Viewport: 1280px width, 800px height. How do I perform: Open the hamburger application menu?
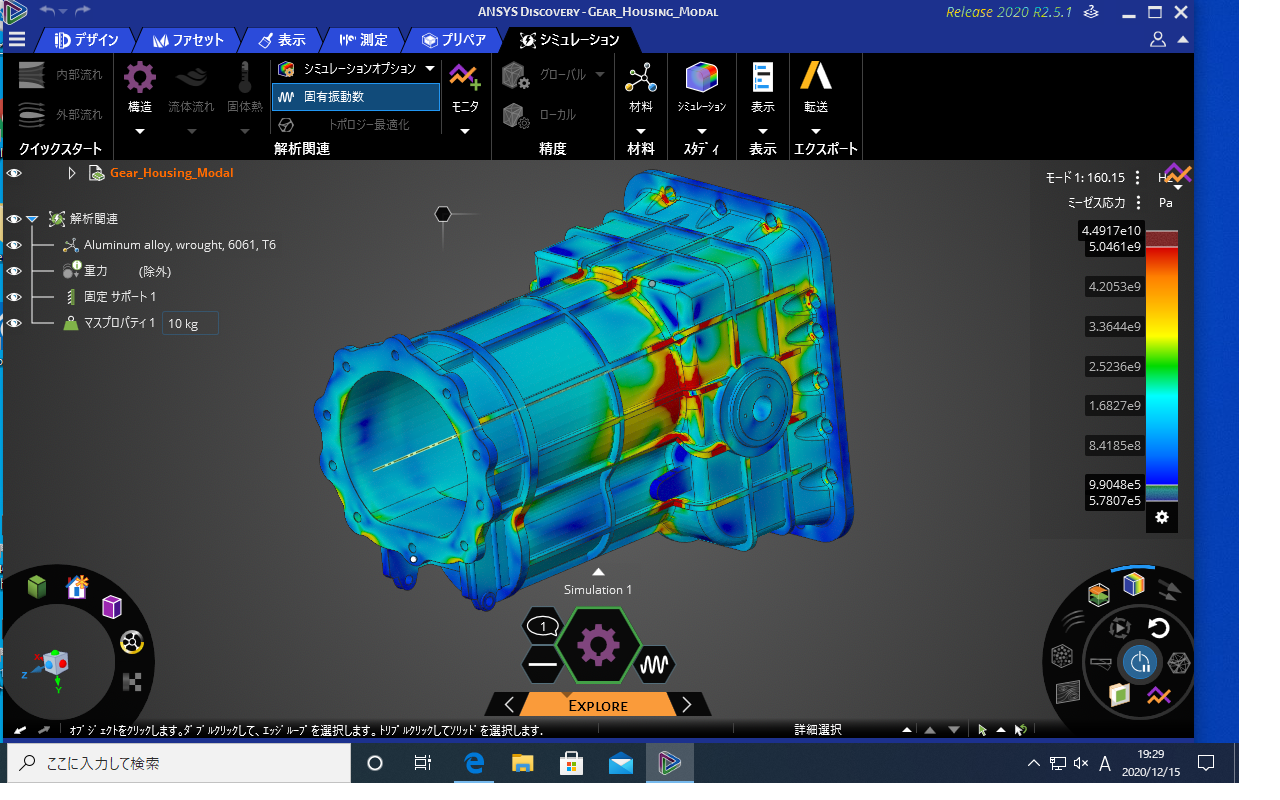click(x=17, y=40)
